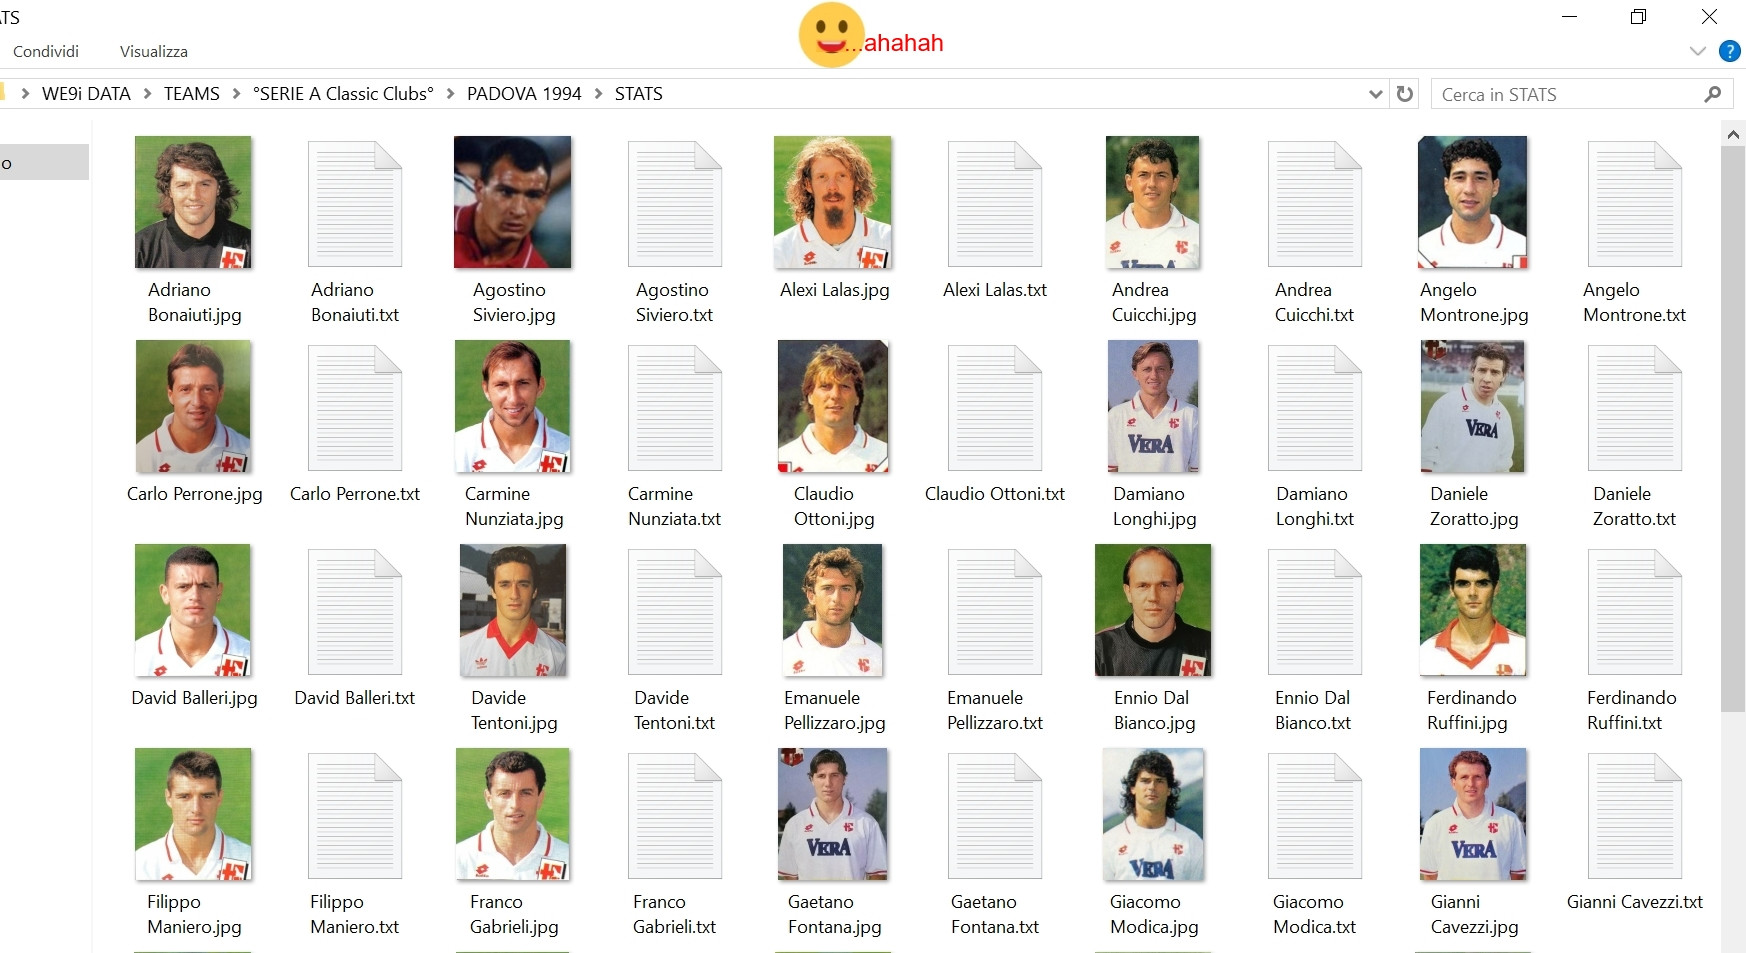Open the Visualizza ribbon tab
The image size is (1746, 953).
click(x=154, y=51)
